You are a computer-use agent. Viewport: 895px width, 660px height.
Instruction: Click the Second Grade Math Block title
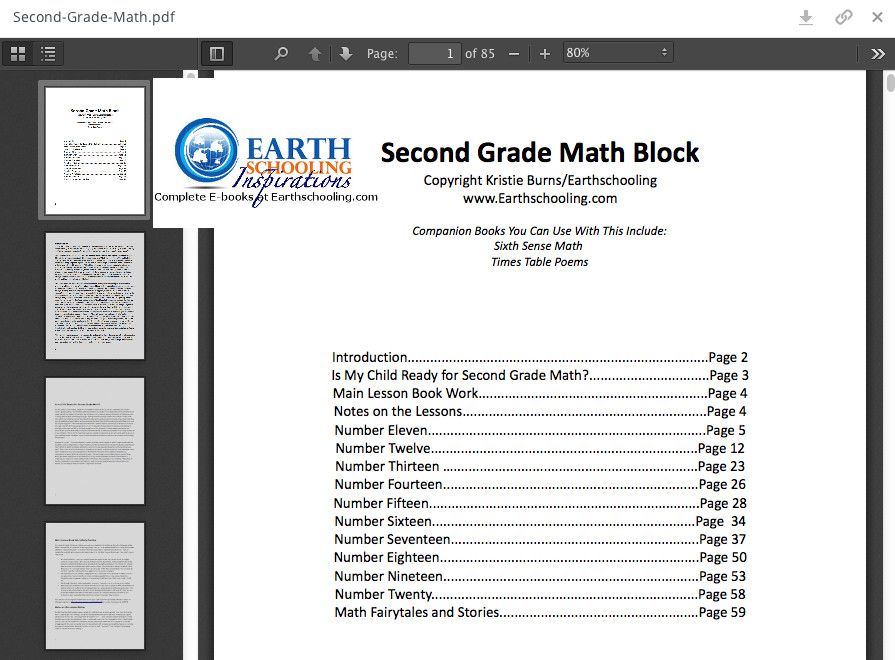pyautogui.click(x=540, y=152)
